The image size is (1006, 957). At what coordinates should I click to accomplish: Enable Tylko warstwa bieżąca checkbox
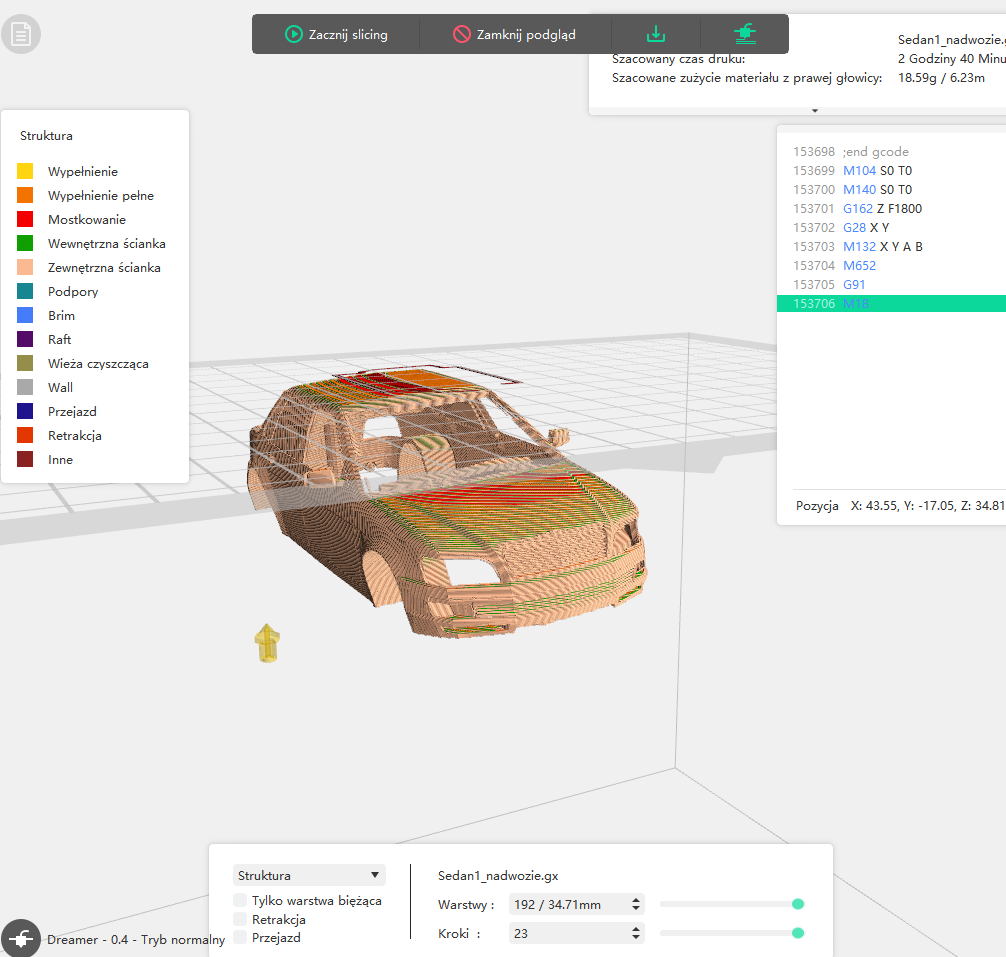coord(240,900)
